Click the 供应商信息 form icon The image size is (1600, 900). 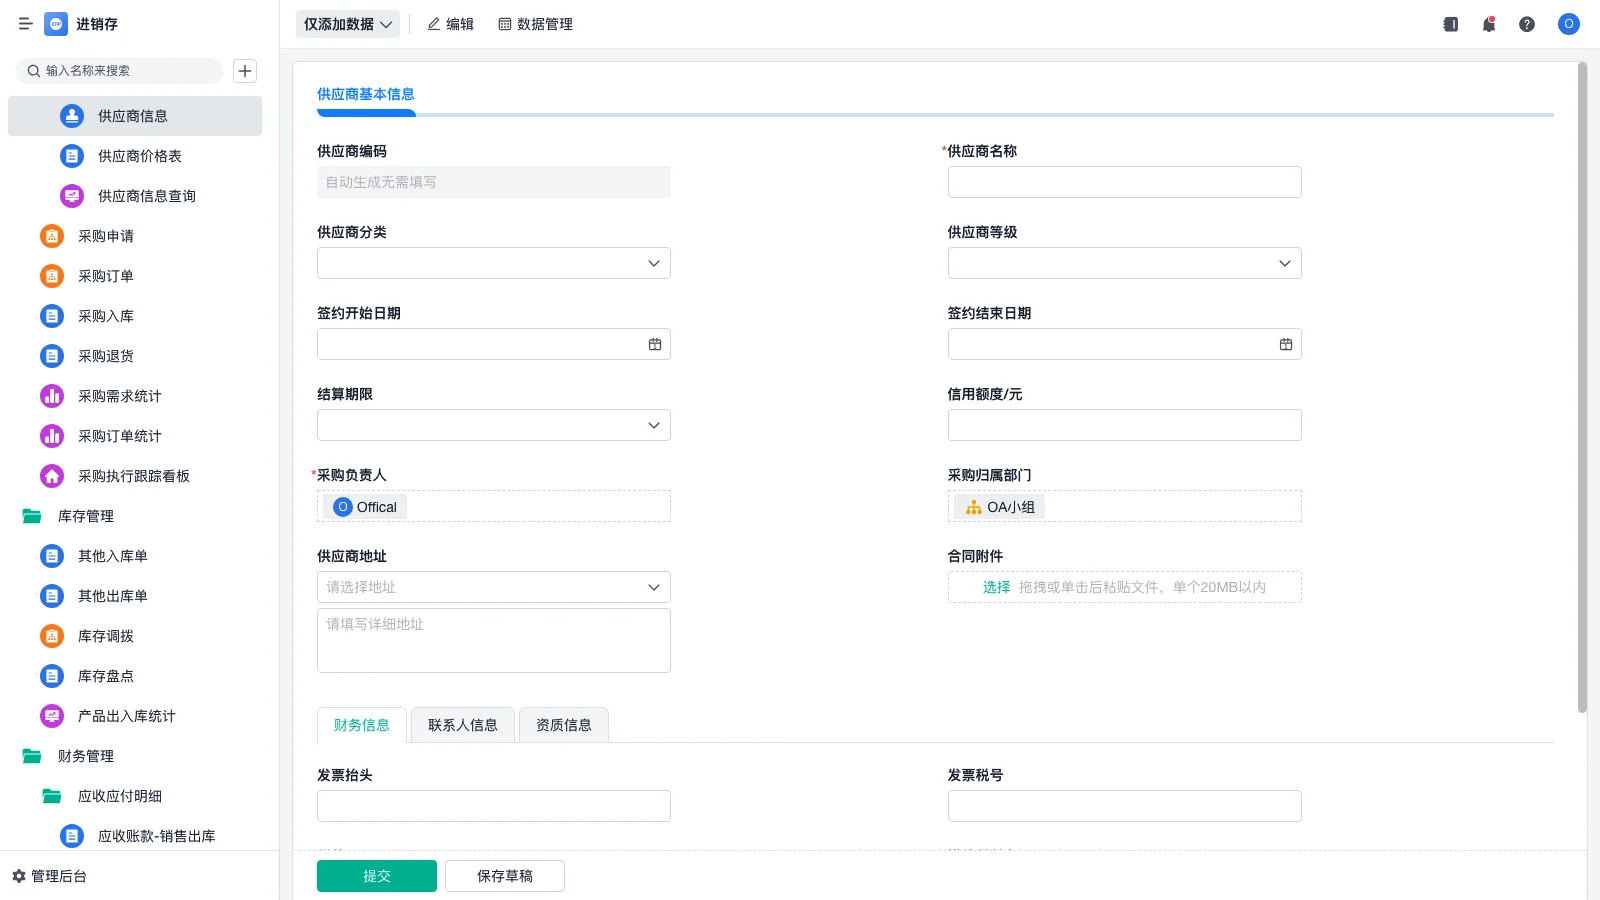[x=72, y=116]
